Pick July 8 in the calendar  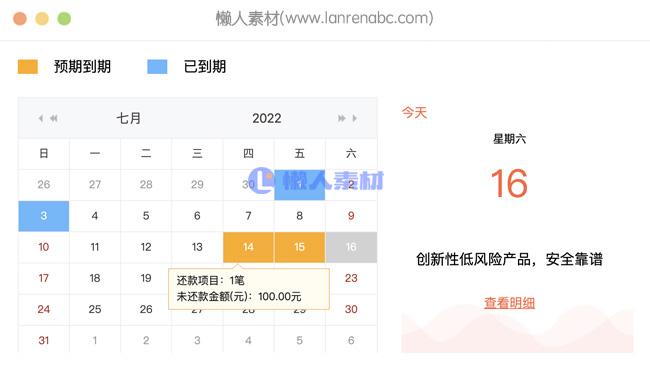pyautogui.click(x=299, y=216)
